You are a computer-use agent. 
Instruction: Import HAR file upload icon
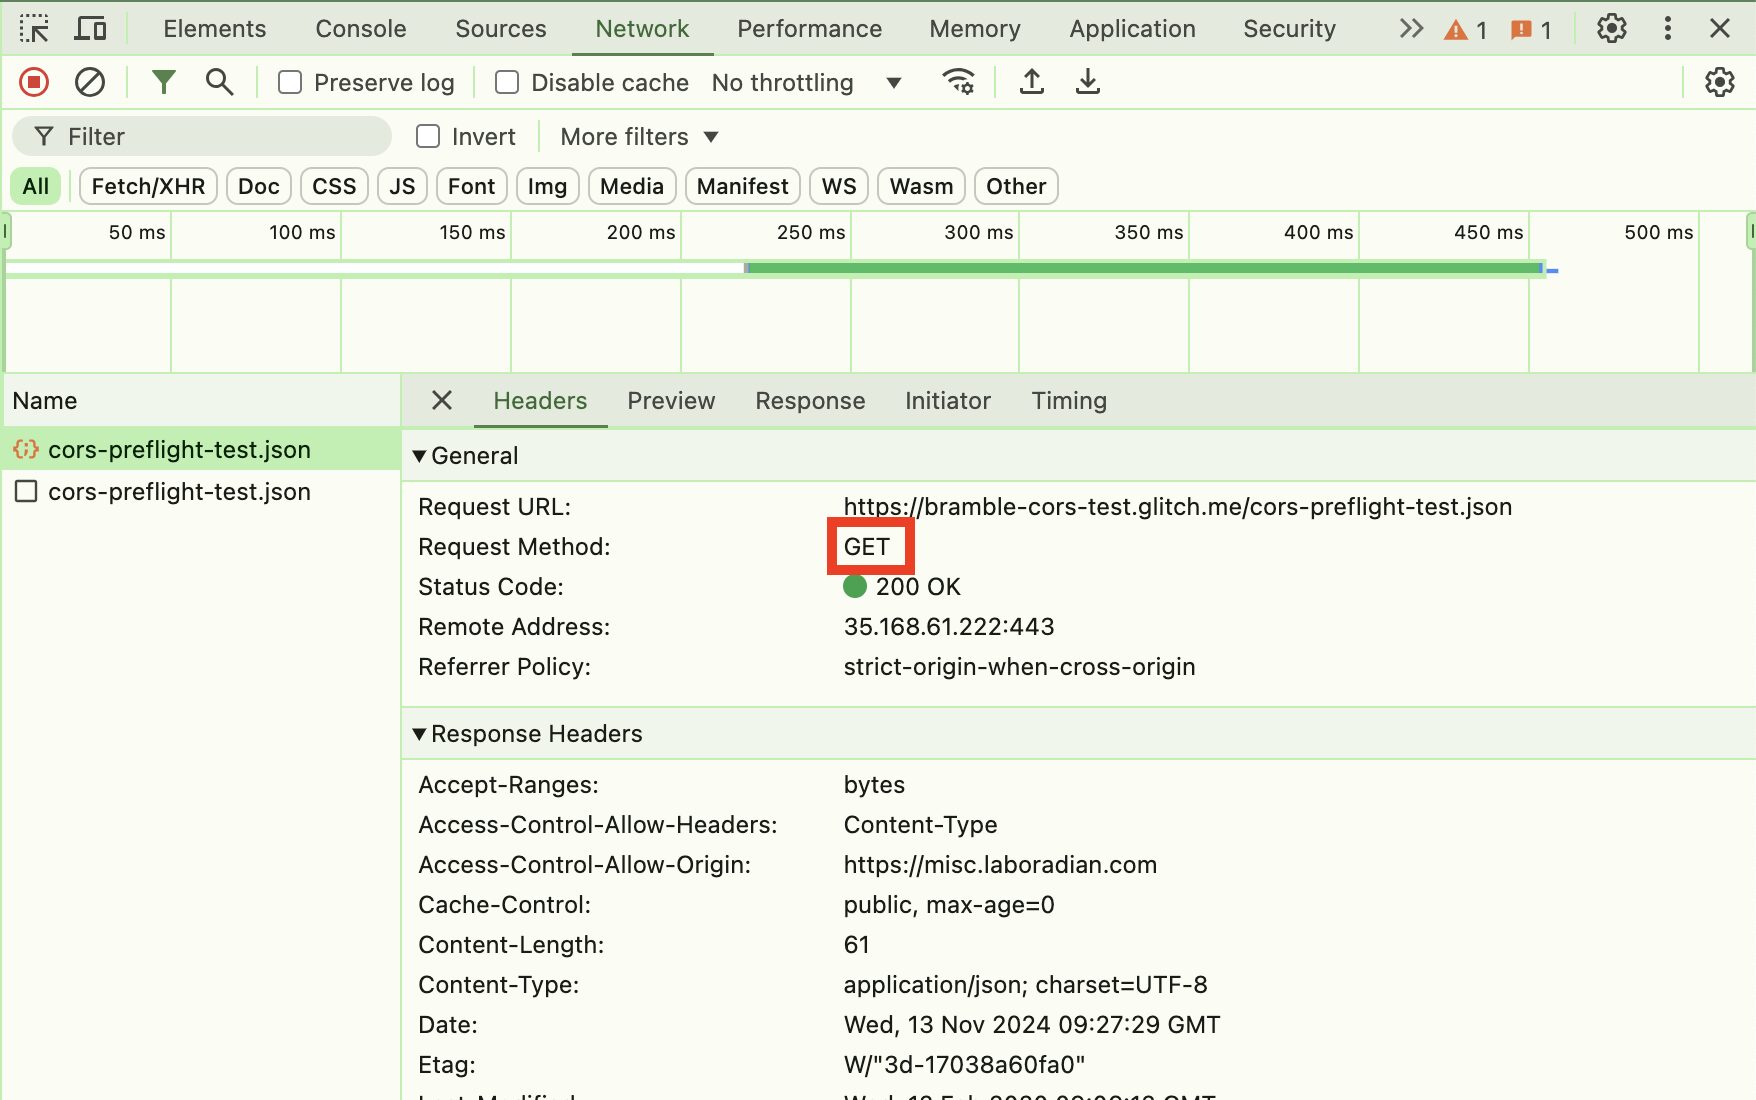tap(1031, 82)
